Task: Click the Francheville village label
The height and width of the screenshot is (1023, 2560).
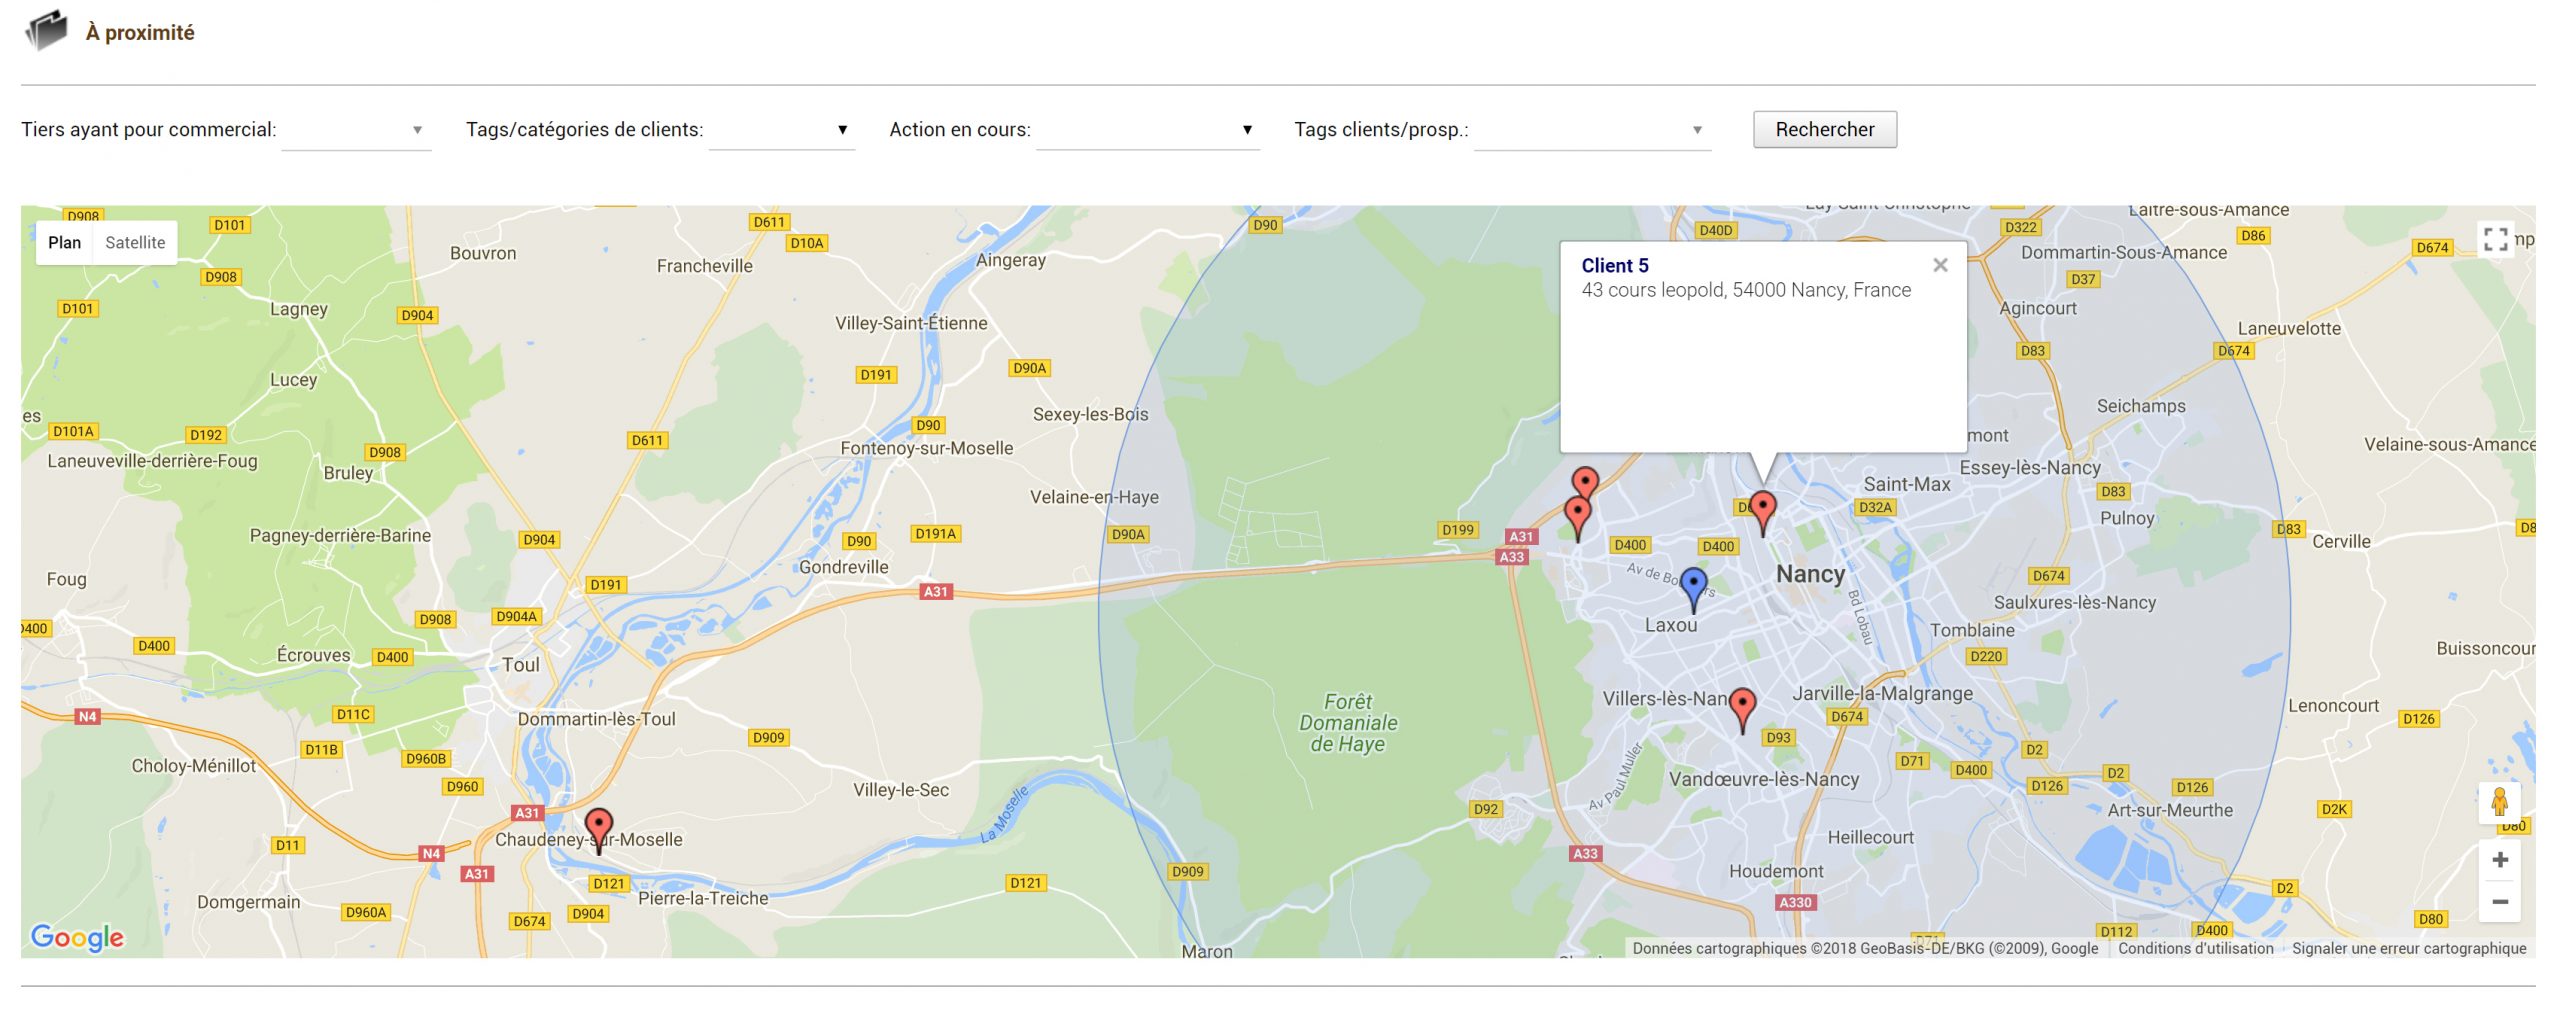Action: [x=704, y=266]
